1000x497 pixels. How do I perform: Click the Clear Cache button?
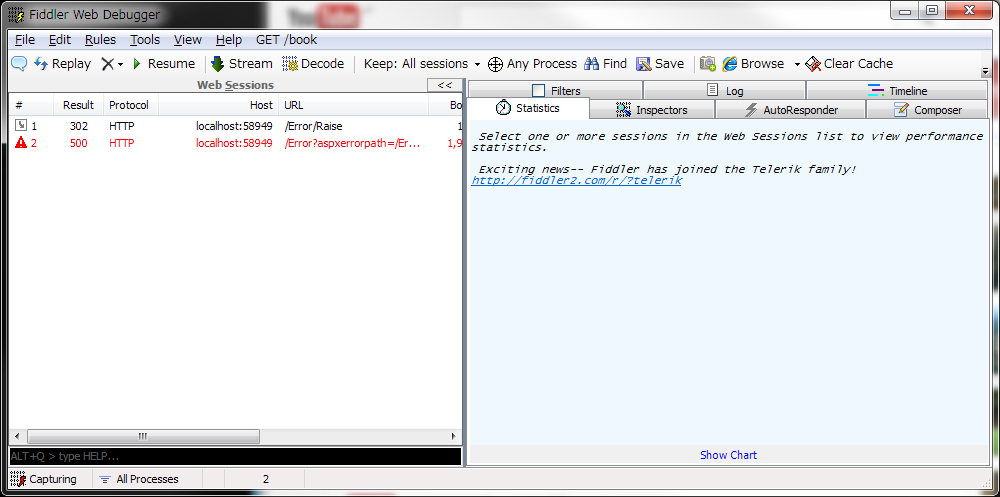[849, 64]
